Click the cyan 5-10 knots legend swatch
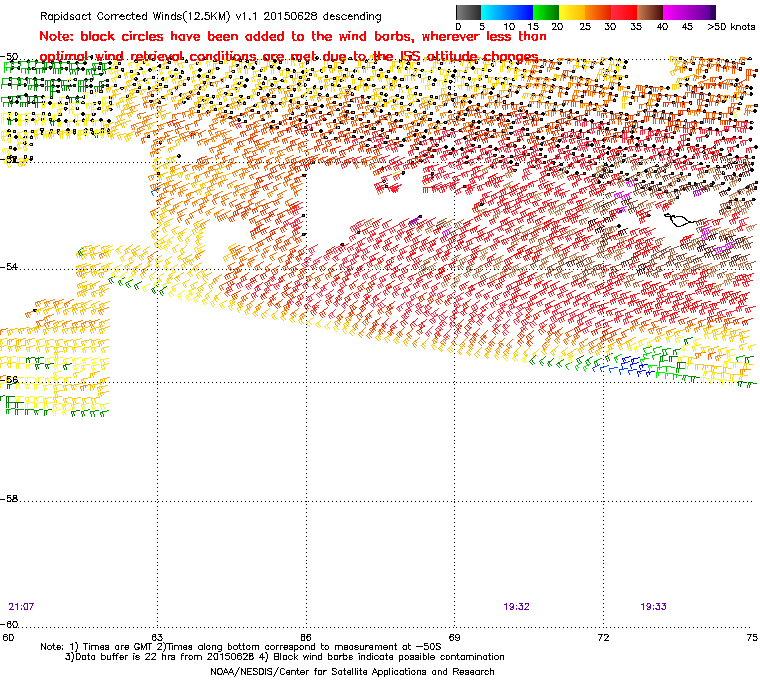 coord(494,12)
